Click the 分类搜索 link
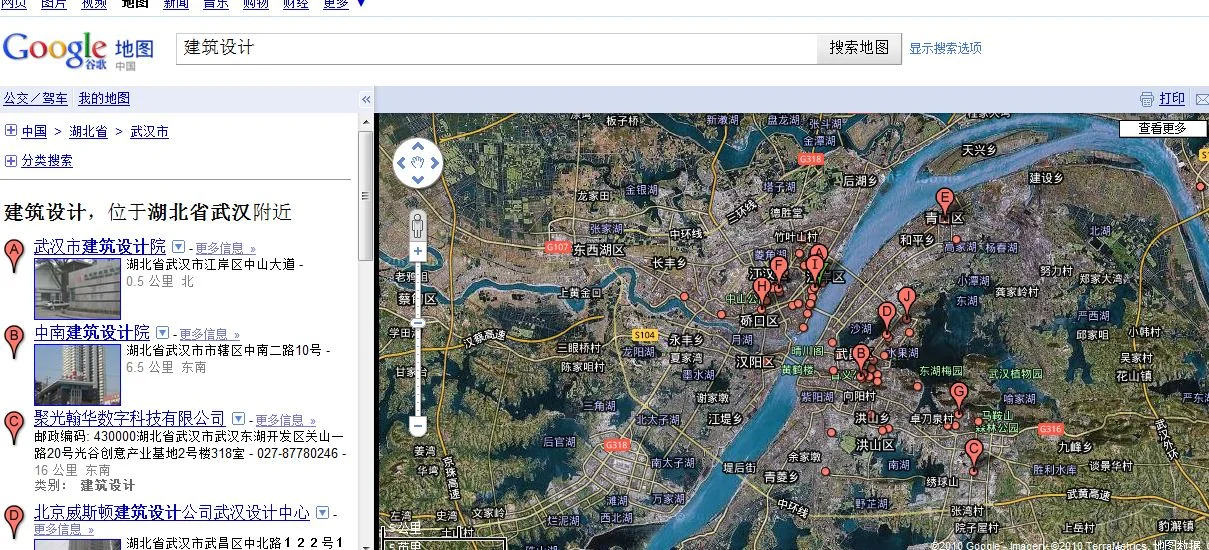 point(47,160)
